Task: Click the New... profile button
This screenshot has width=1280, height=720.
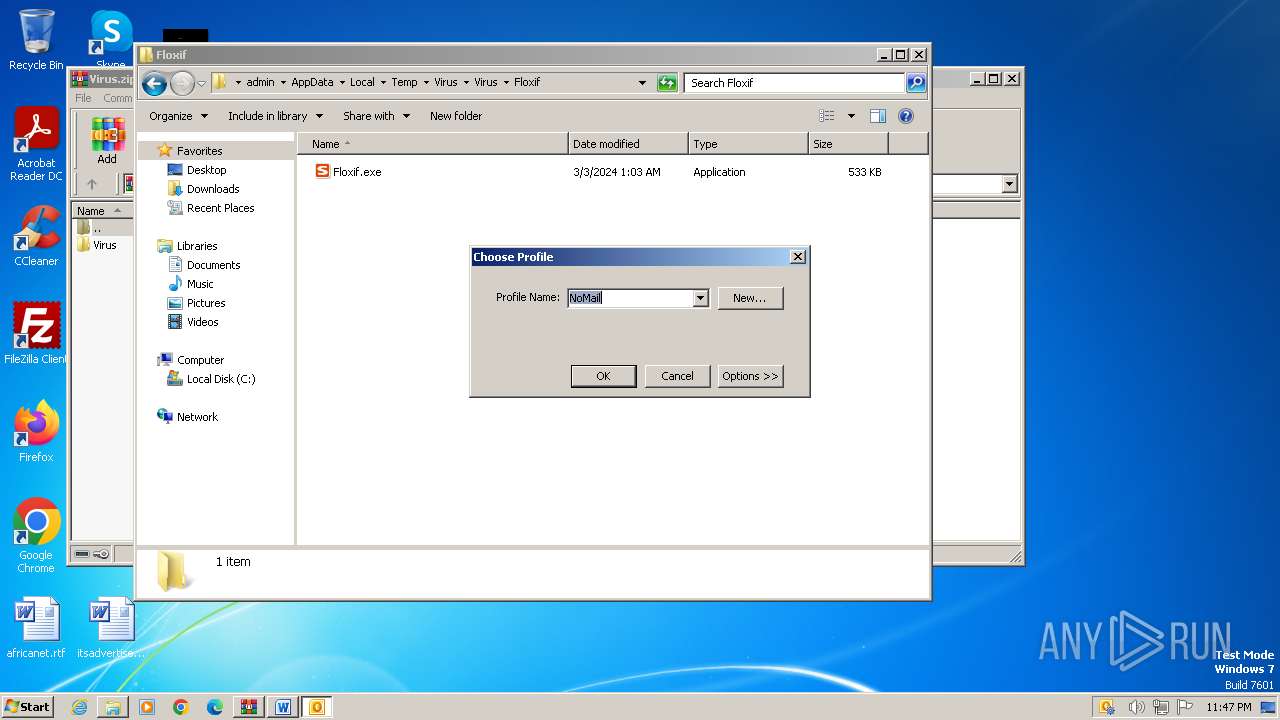Action: tap(750, 298)
